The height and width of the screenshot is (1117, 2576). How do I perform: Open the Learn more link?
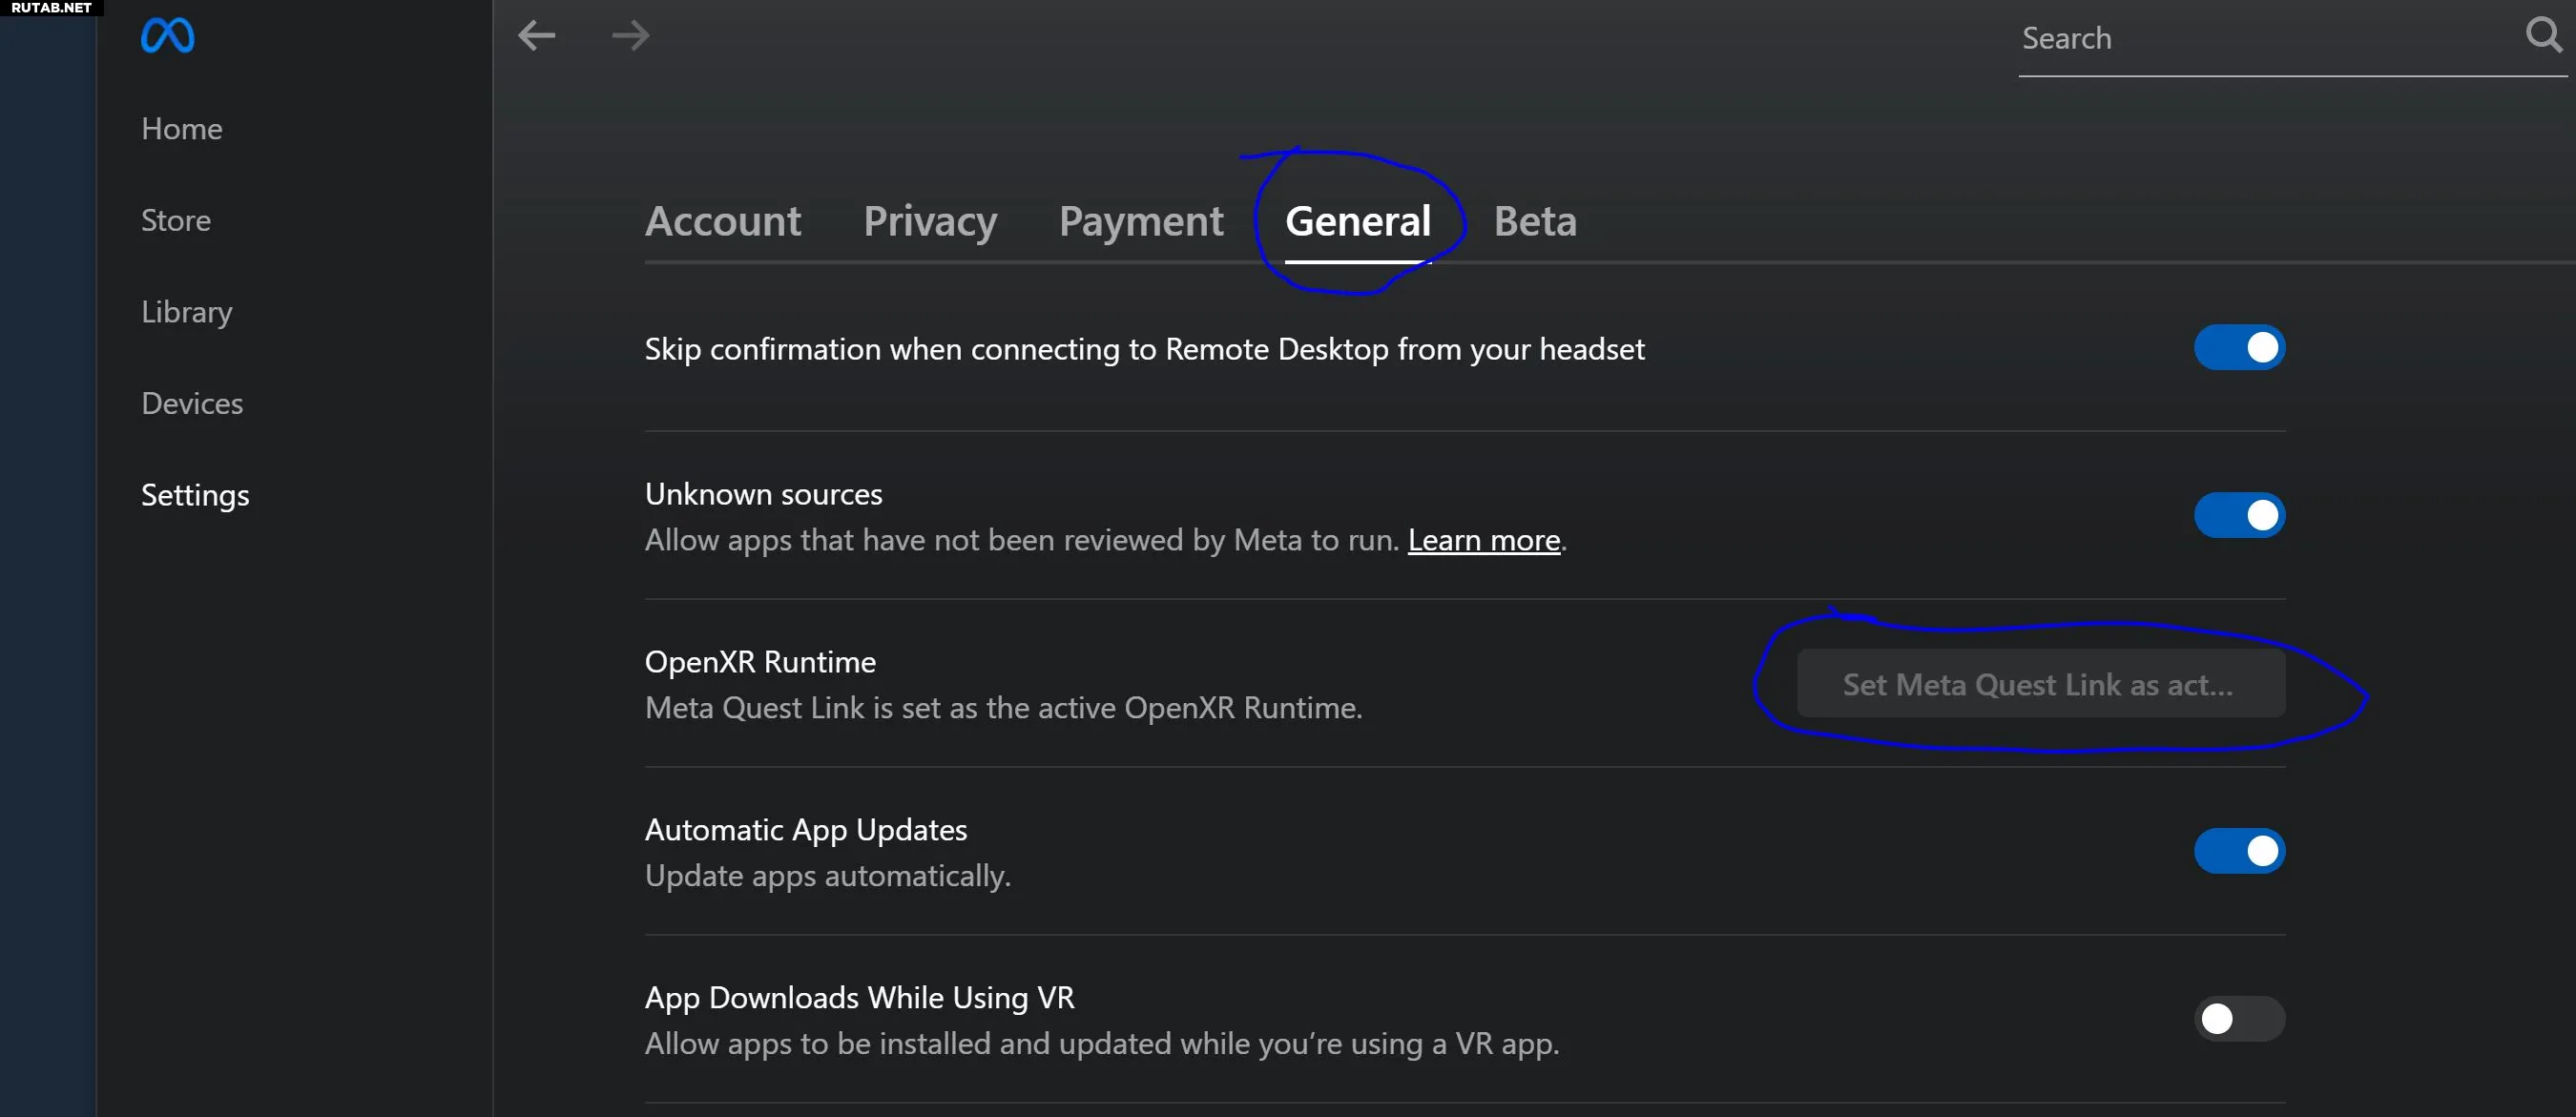tap(1484, 541)
